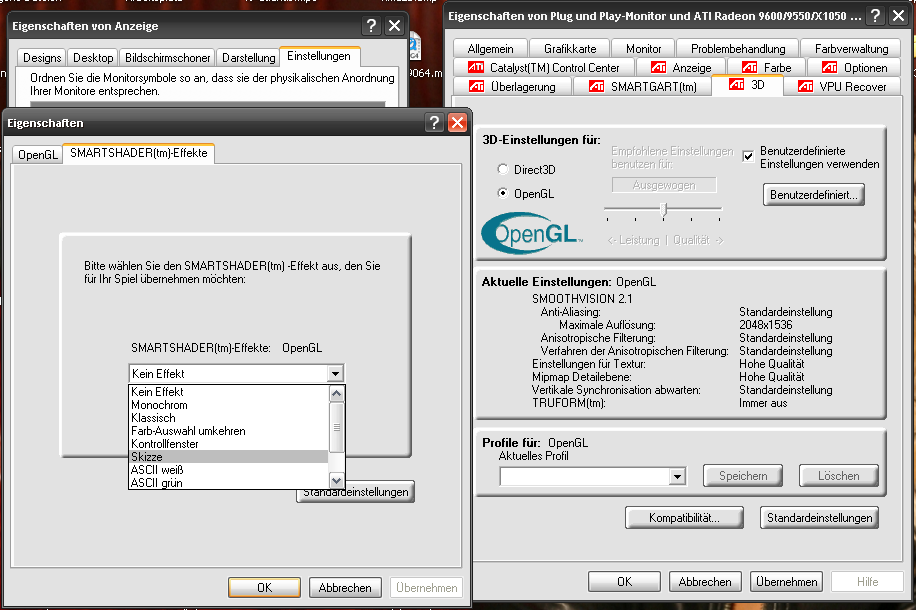Switch to the ATI Optionen tab
This screenshot has height=610, width=916.
tap(854, 68)
